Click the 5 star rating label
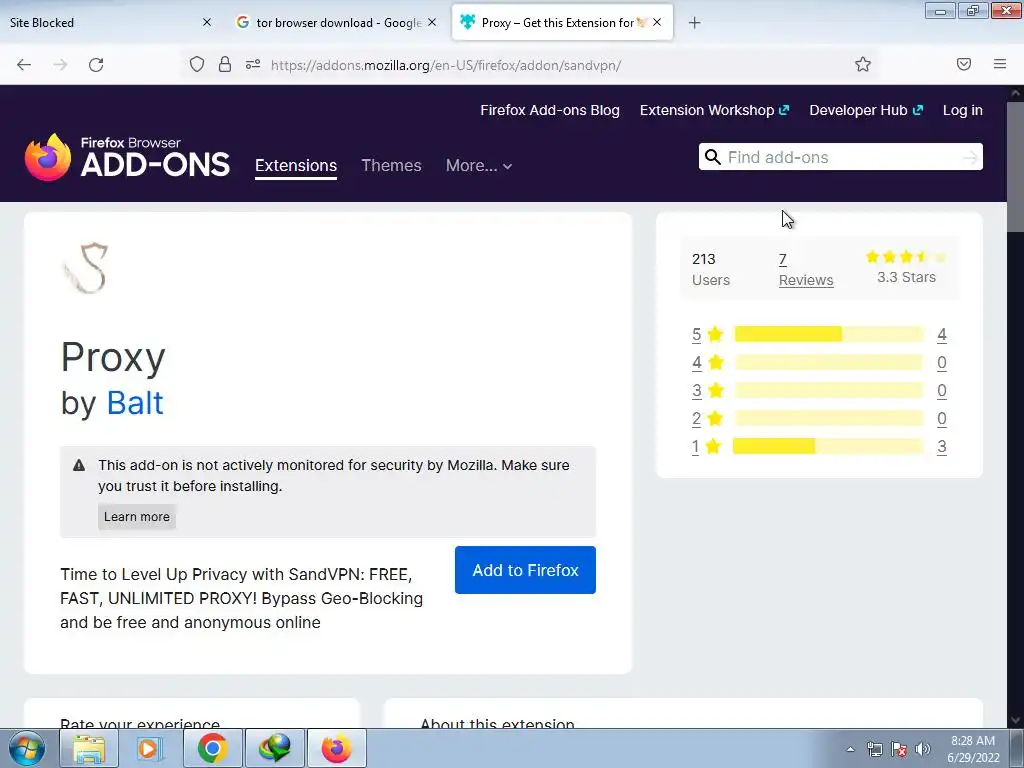This screenshot has width=1024, height=768. click(x=708, y=334)
